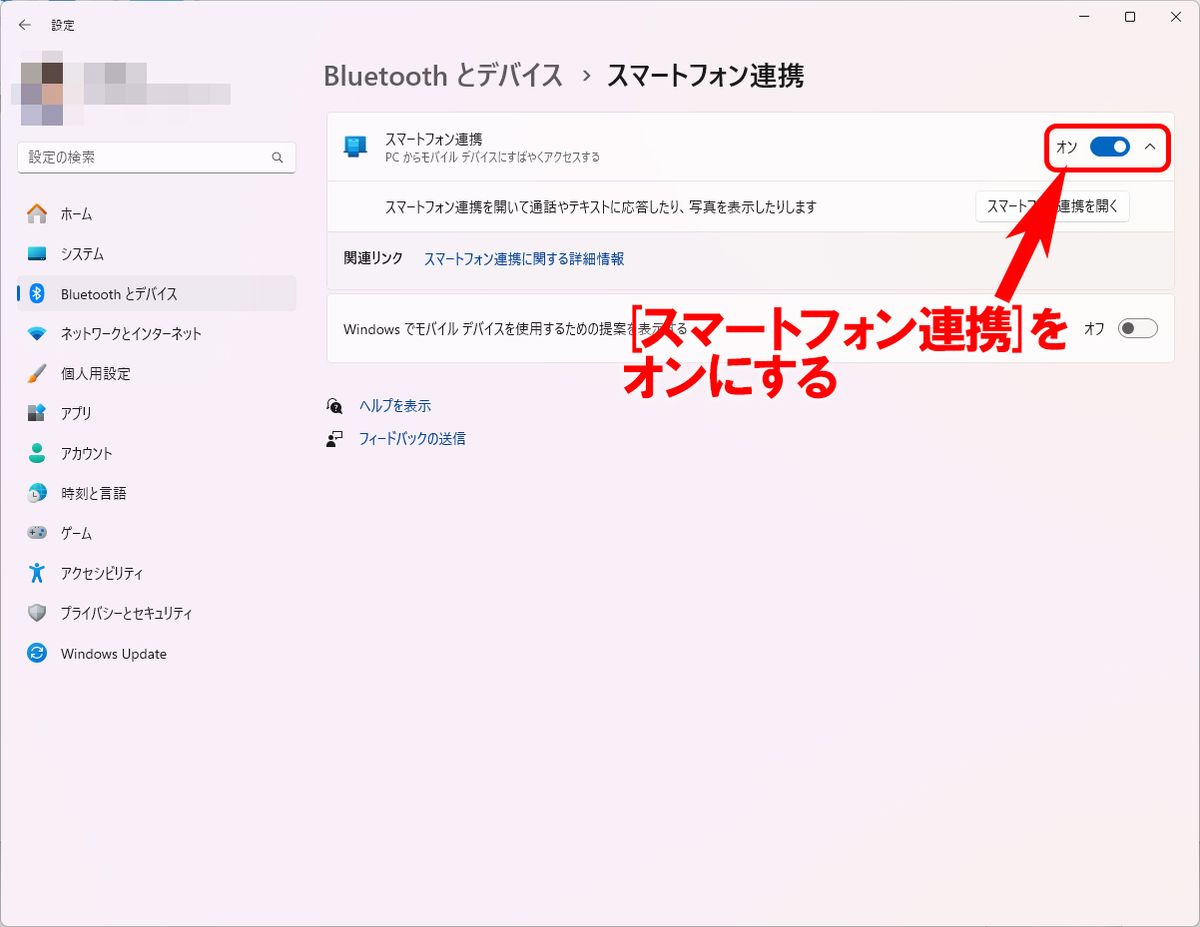Click the Gaming controller icon
The width and height of the screenshot is (1200, 927).
[x=37, y=533]
